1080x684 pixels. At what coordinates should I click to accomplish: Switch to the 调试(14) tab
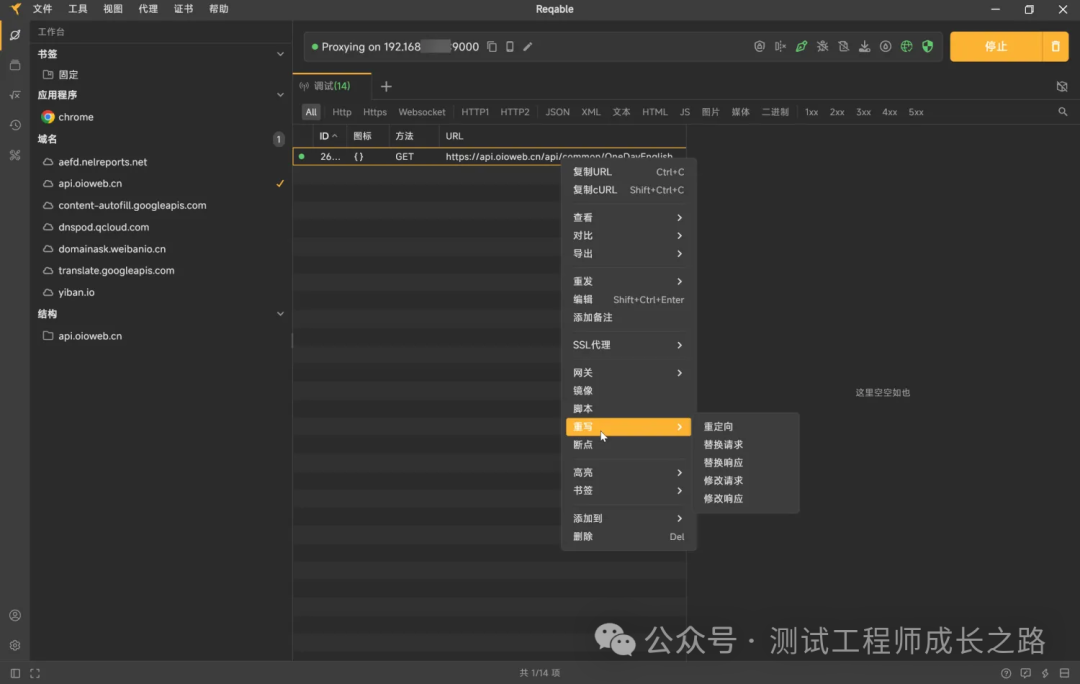point(332,86)
